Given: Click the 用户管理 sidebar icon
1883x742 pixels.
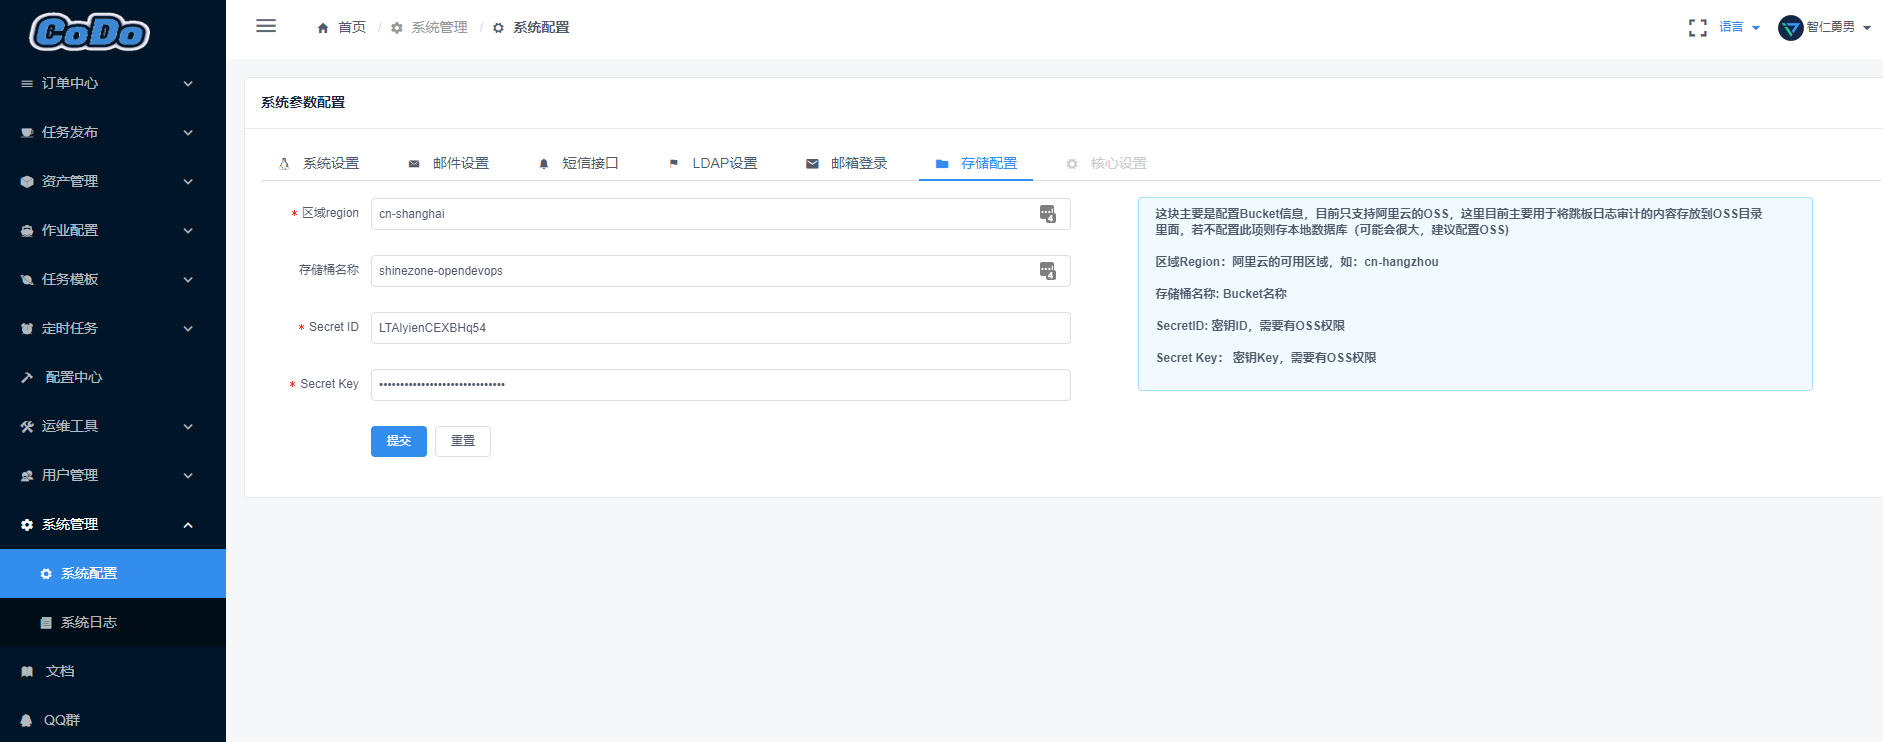Looking at the screenshot, I should [27, 476].
